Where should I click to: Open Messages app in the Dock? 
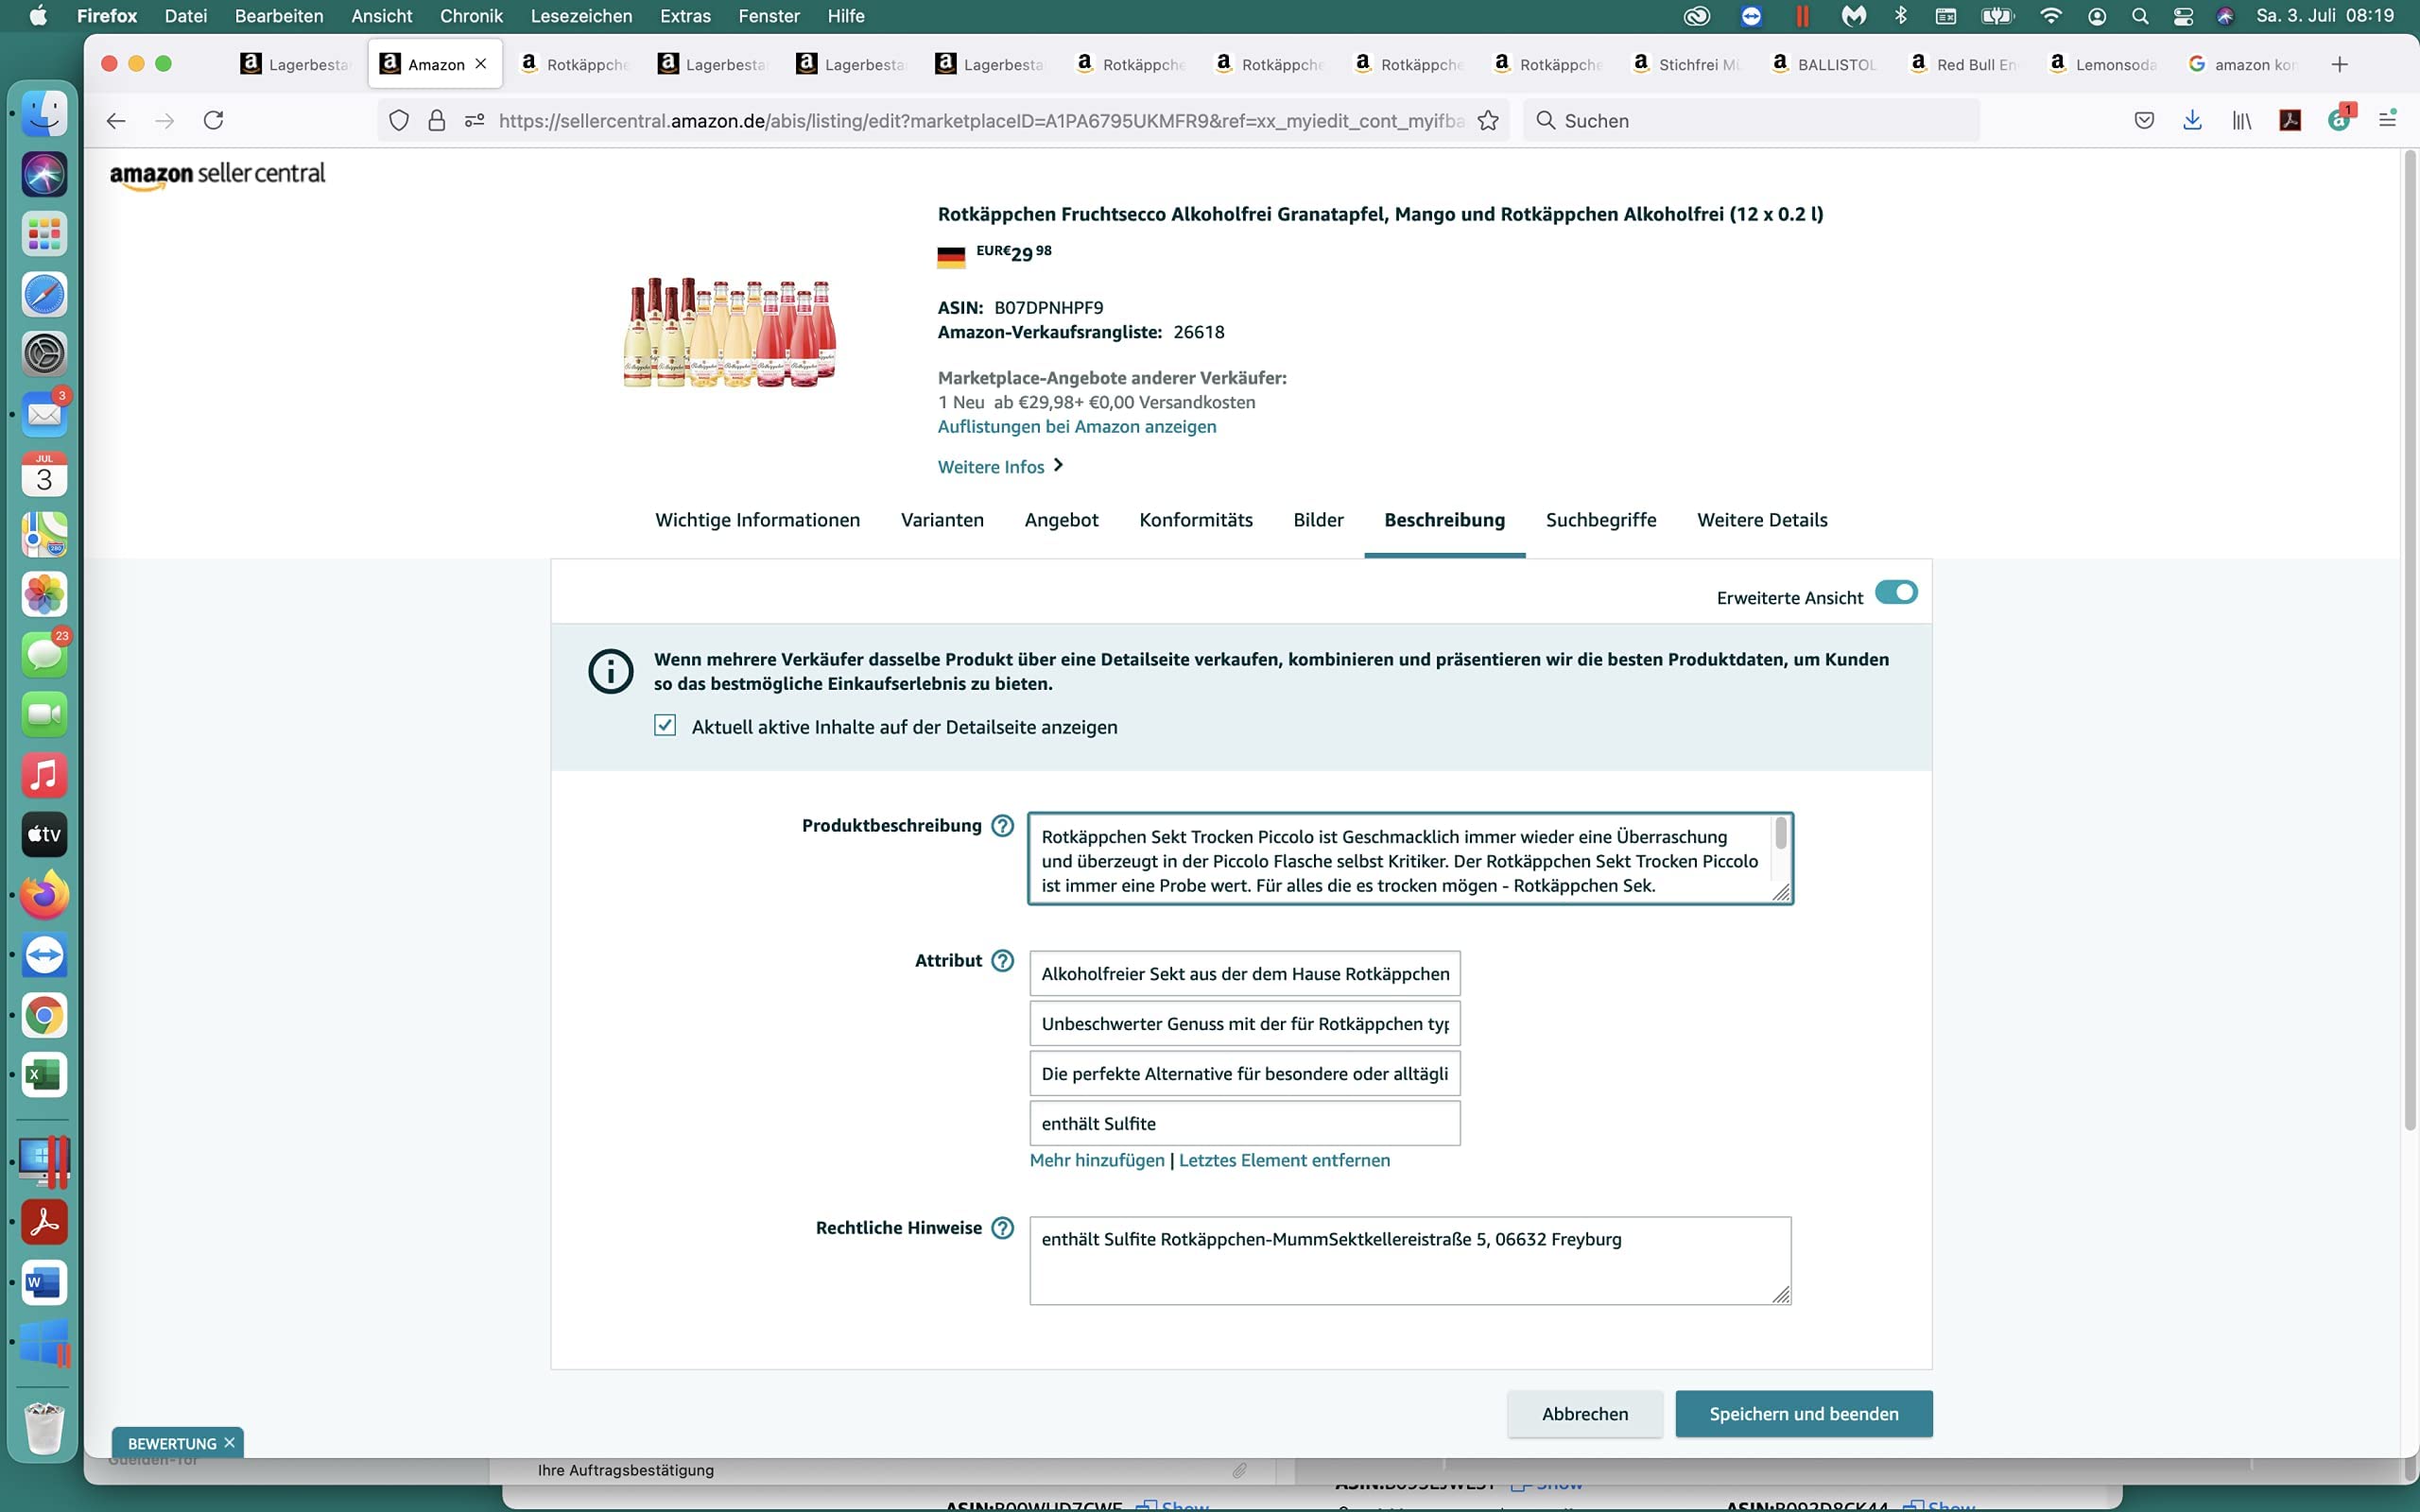coord(44,655)
